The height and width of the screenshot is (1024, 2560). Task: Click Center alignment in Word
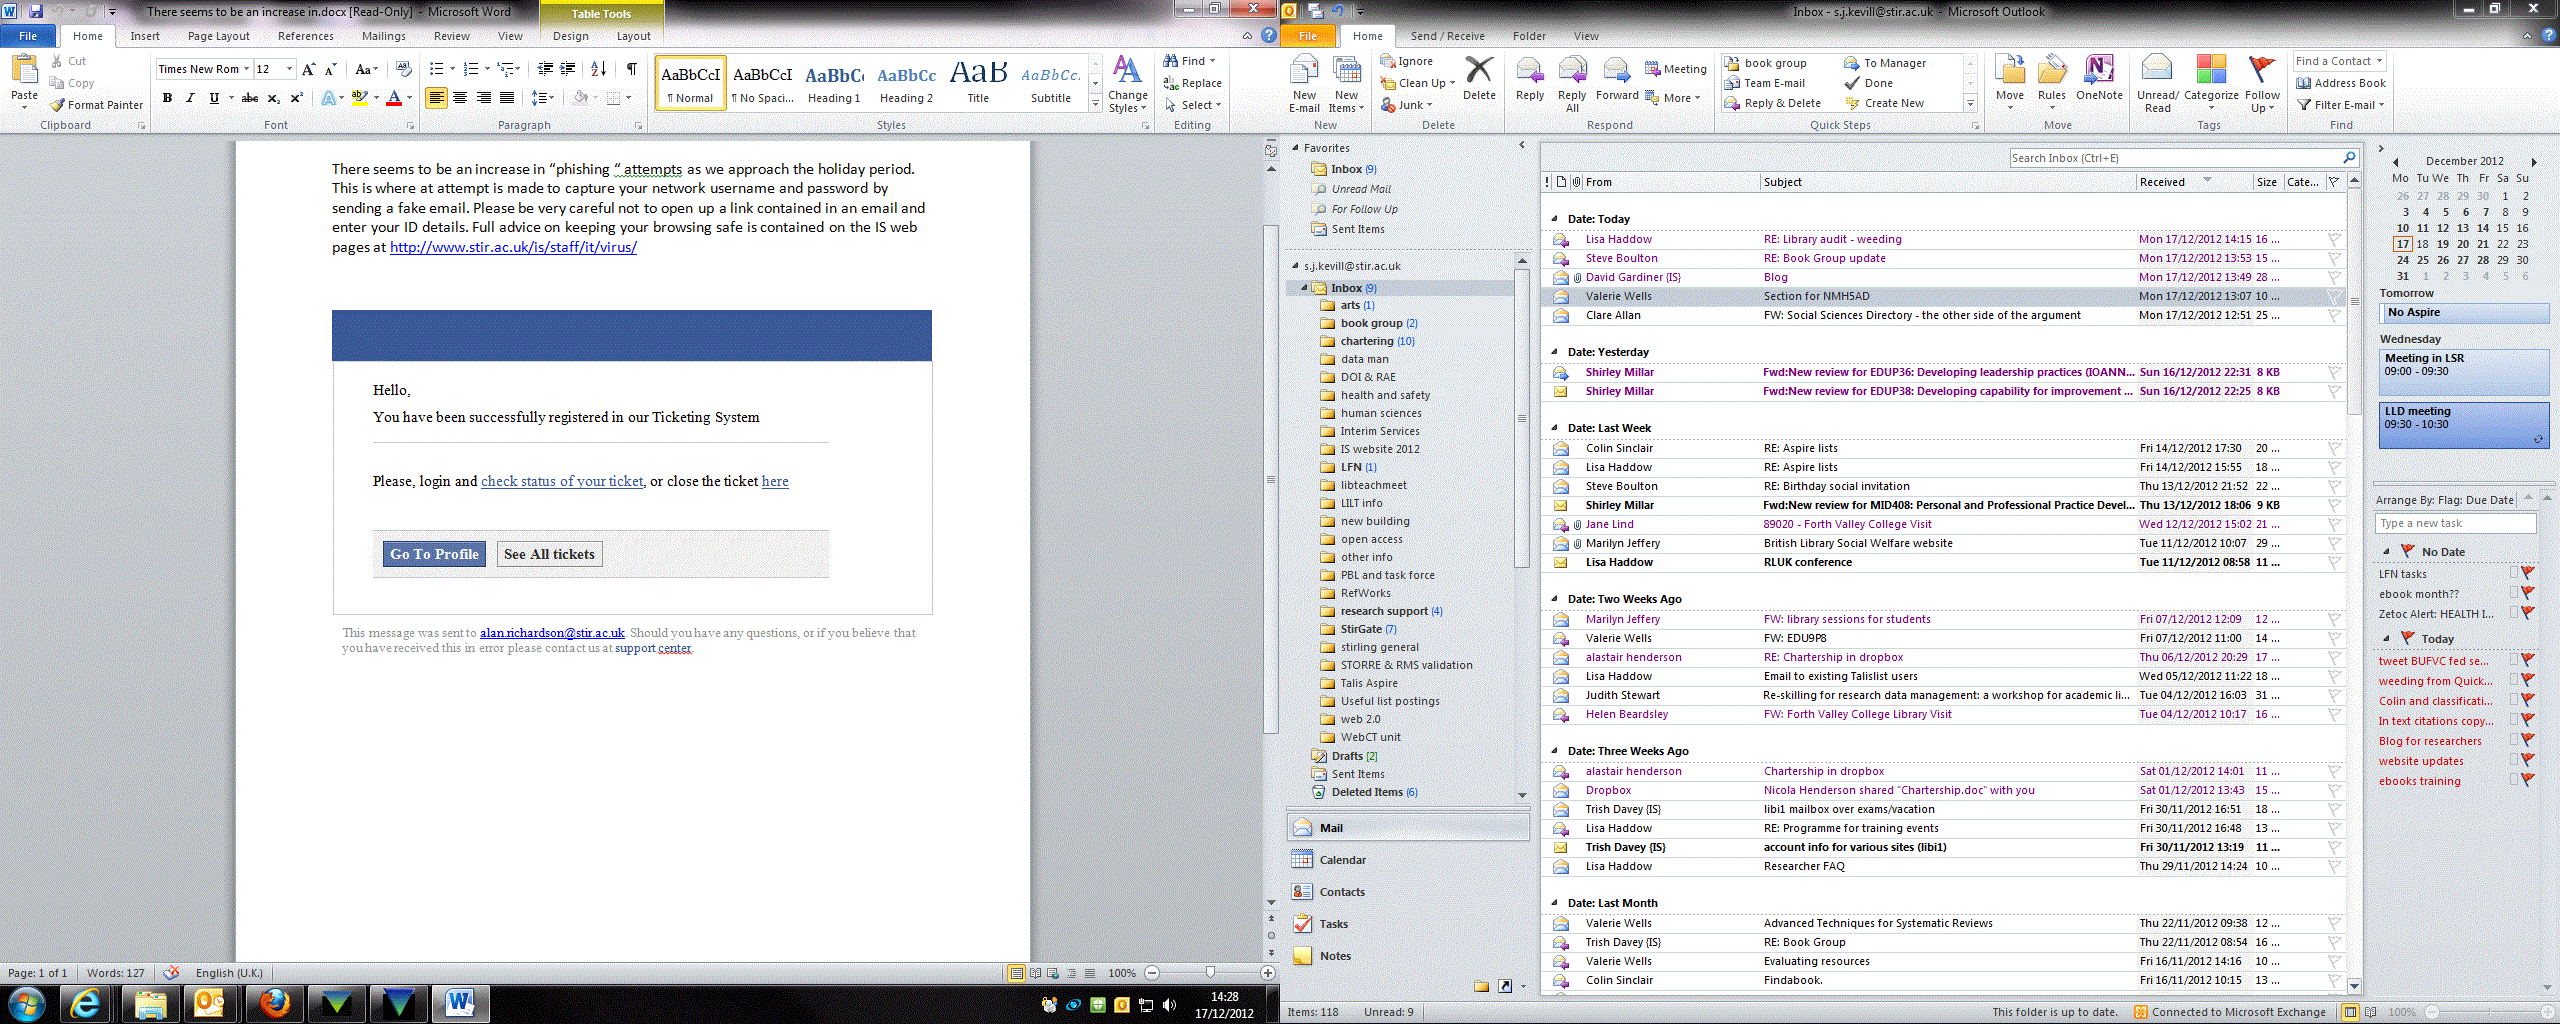(460, 98)
